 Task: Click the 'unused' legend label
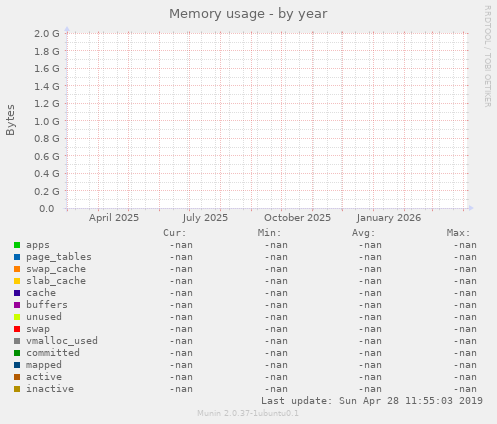pos(44,317)
